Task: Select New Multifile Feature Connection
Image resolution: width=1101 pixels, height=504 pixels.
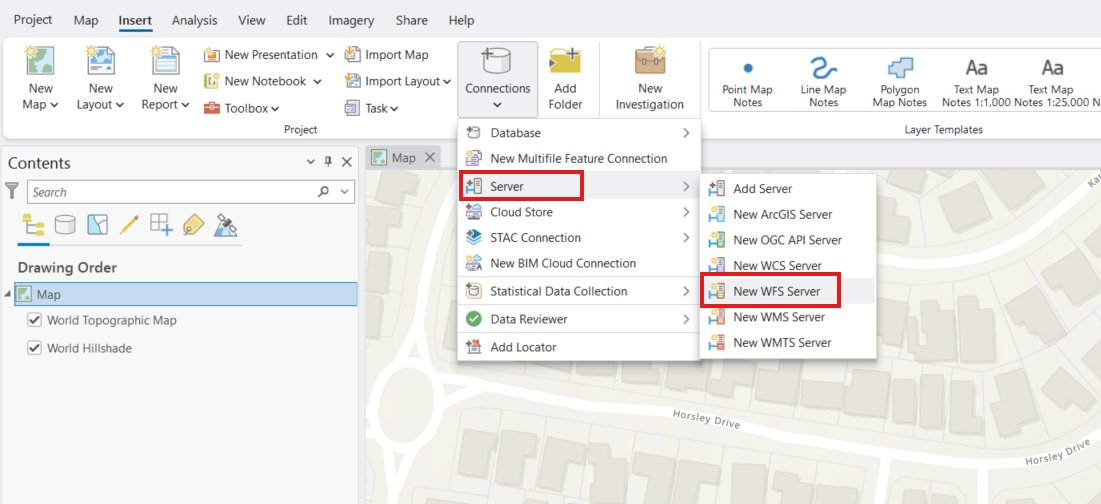Action: [x=579, y=159]
